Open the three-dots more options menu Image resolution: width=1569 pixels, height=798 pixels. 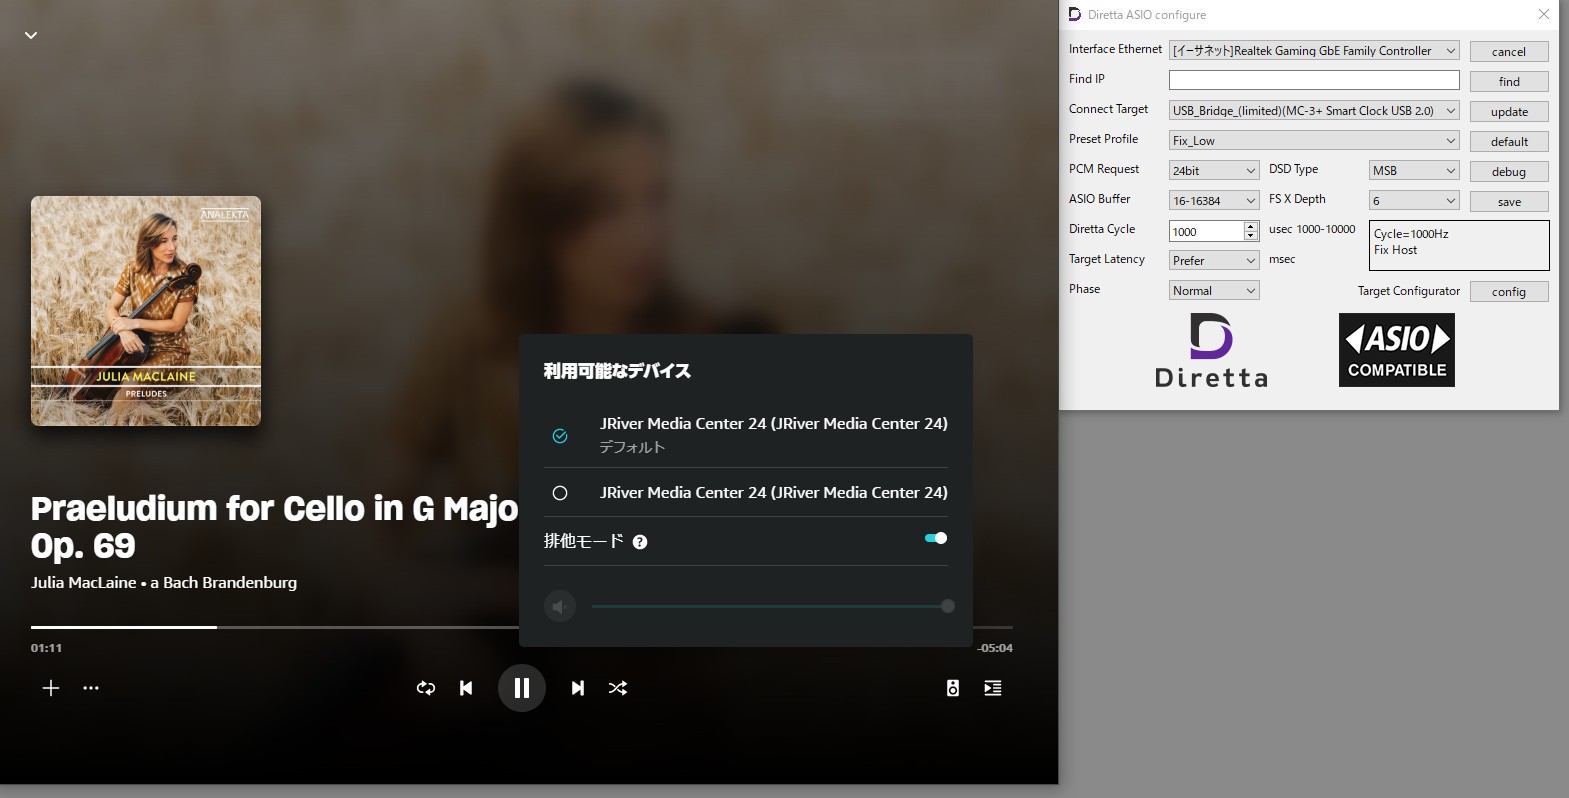pos(91,688)
